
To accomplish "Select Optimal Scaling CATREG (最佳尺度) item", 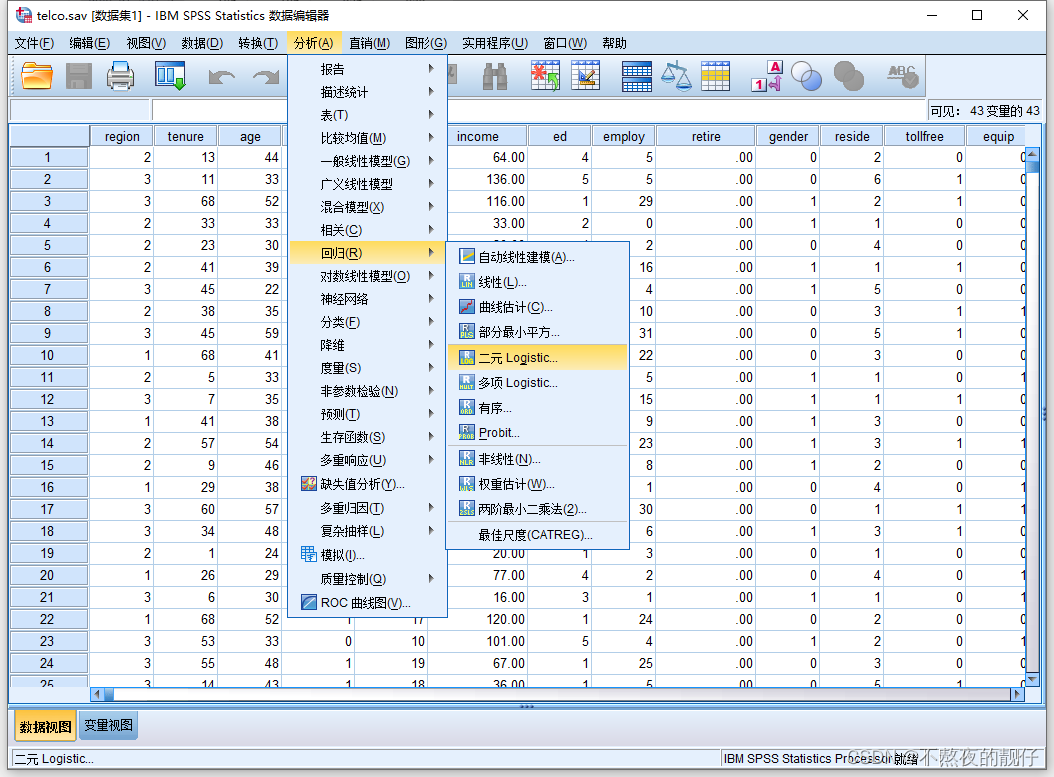I will tap(537, 535).
